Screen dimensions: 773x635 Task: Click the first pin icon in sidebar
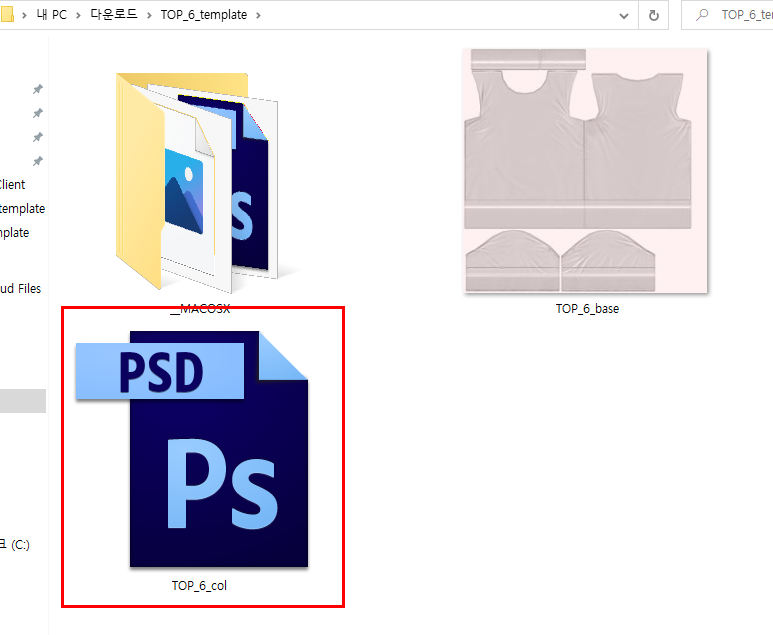[x=37, y=89]
